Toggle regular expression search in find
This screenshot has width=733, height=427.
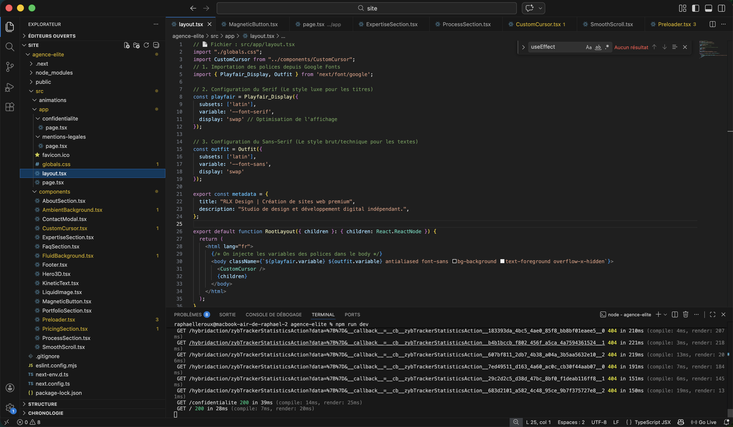[x=607, y=47]
